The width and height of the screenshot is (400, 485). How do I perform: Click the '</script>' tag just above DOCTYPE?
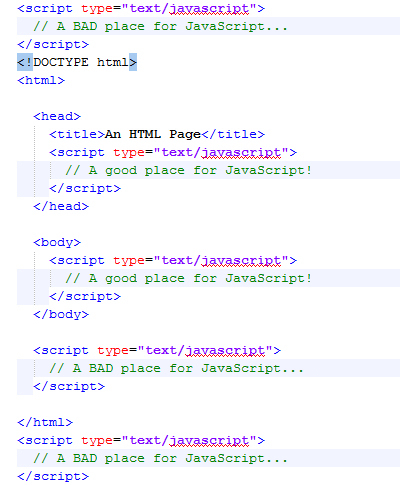pos(53,44)
